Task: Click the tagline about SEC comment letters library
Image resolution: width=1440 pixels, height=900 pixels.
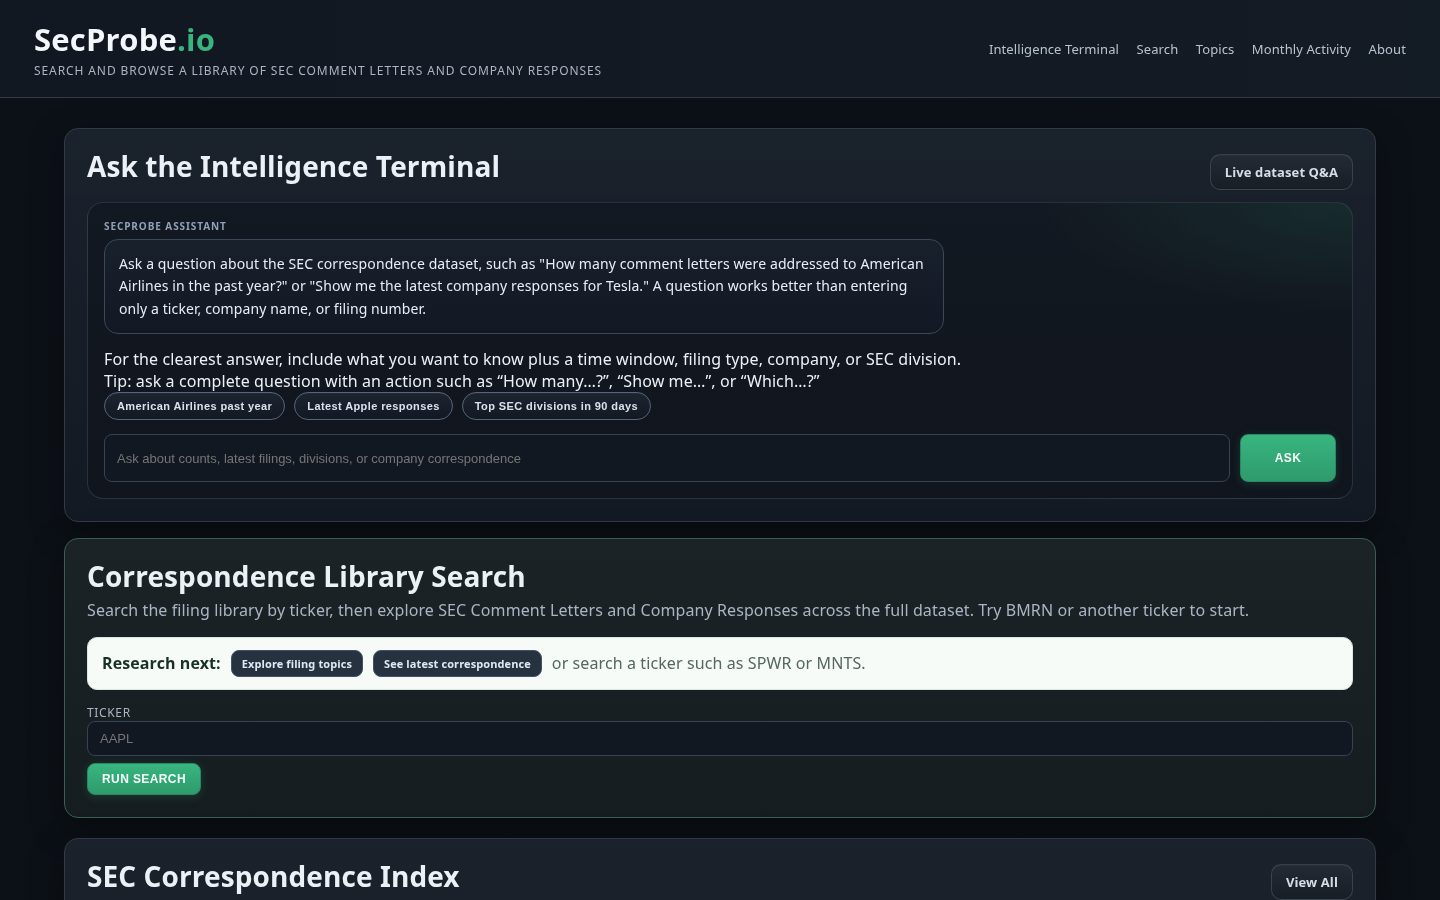Action: [318, 71]
